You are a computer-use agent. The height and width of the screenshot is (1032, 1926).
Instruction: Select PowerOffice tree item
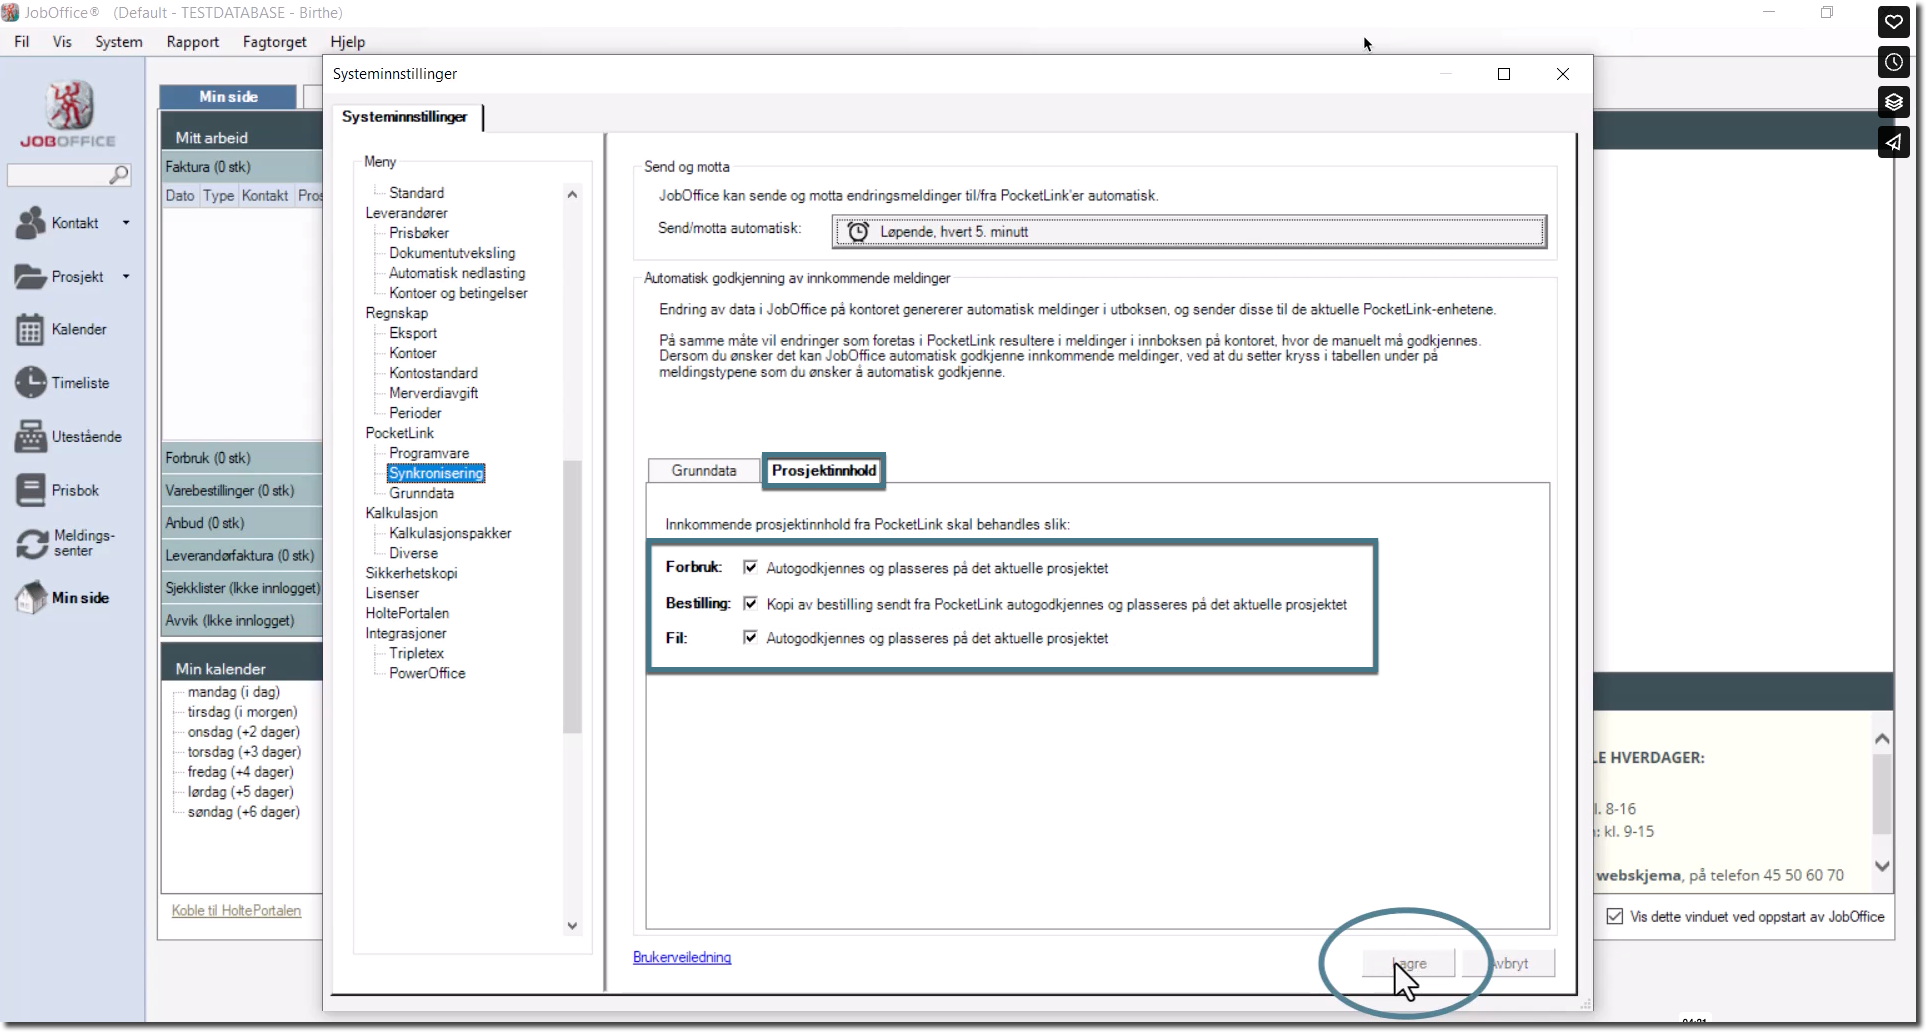[427, 673]
